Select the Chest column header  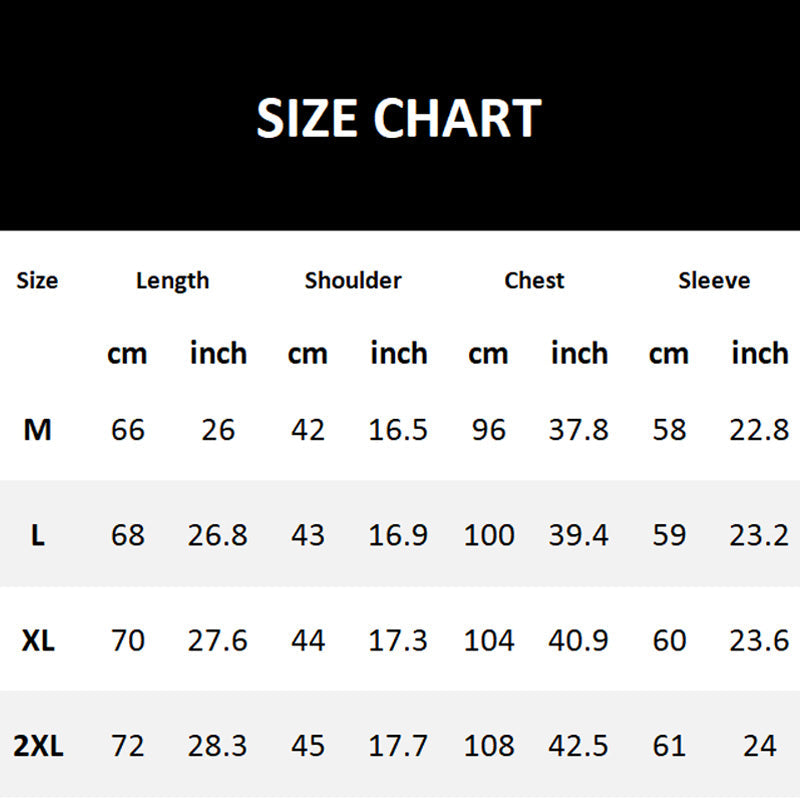coord(534,281)
